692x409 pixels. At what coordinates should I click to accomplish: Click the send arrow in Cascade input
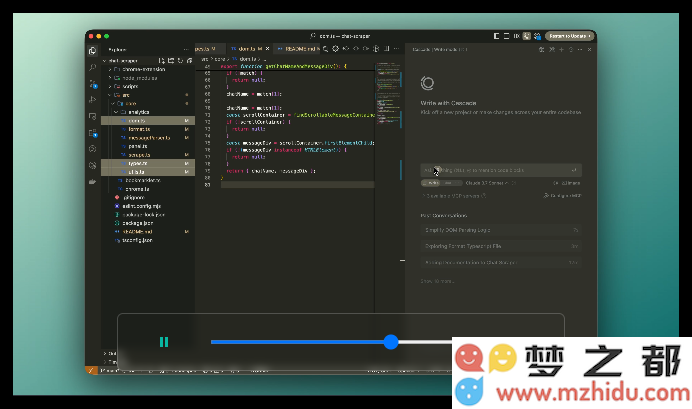pos(574,170)
